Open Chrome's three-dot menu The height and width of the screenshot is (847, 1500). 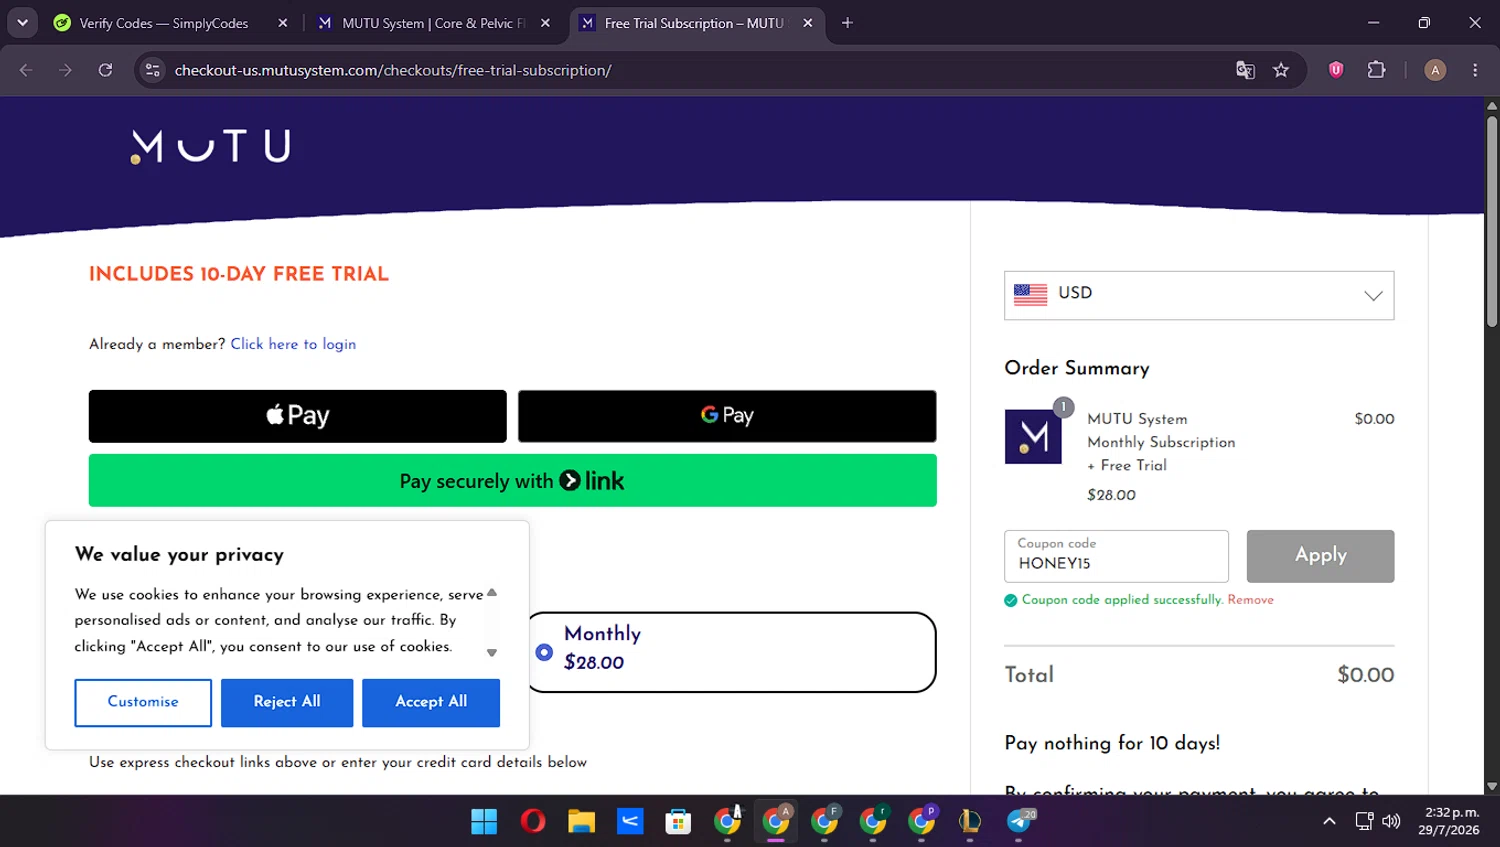click(x=1475, y=70)
